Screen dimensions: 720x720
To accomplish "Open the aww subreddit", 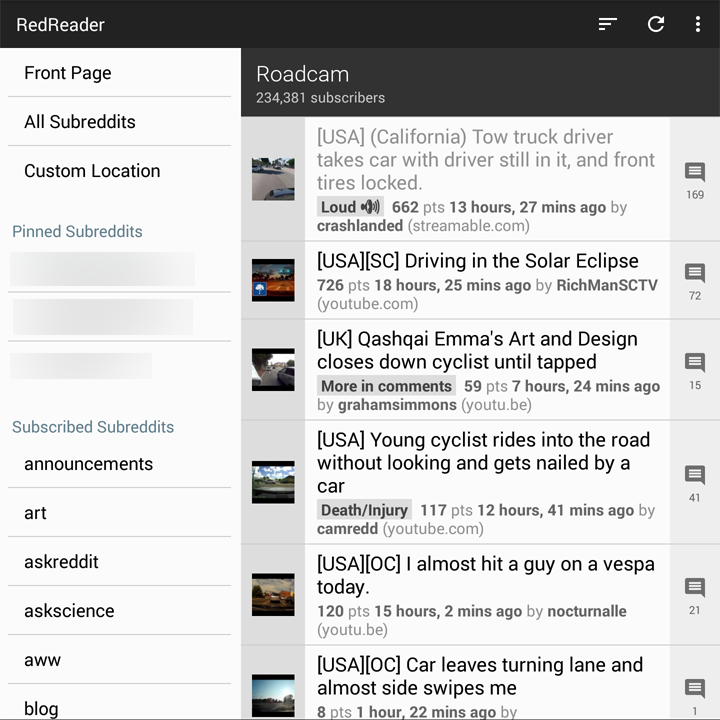I will coord(119,660).
